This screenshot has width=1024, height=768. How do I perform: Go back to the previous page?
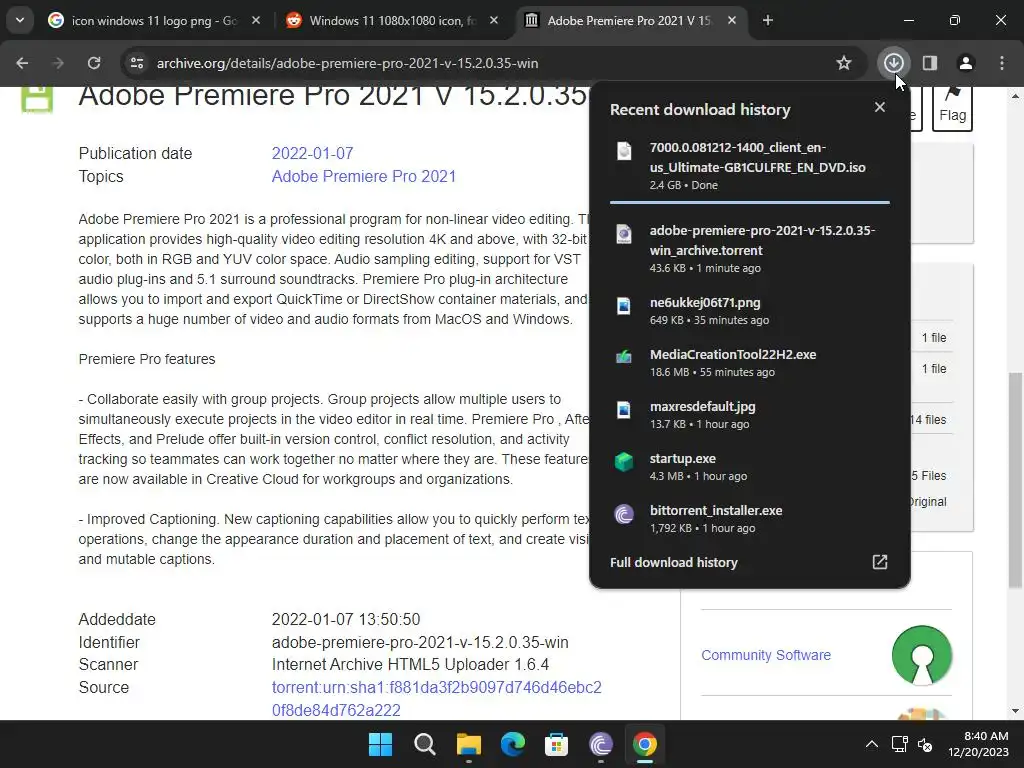tap(22, 63)
